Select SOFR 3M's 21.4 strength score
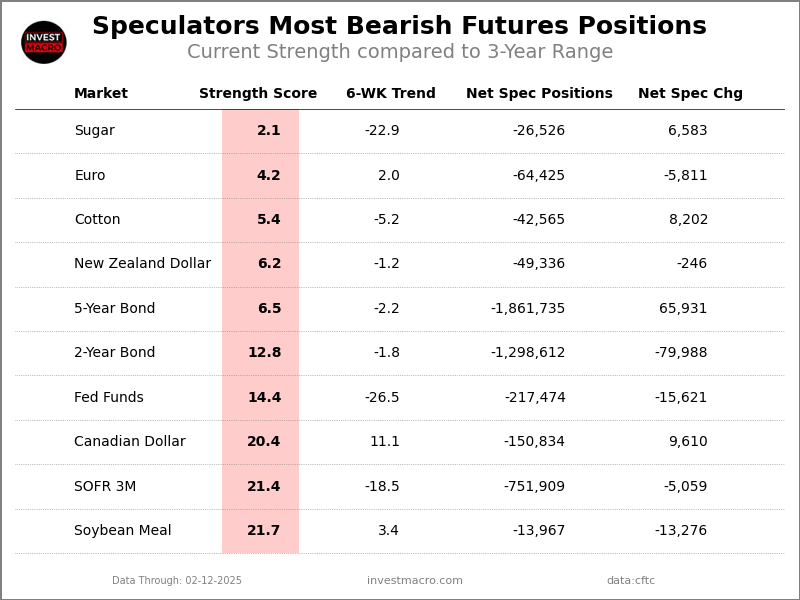 point(264,487)
